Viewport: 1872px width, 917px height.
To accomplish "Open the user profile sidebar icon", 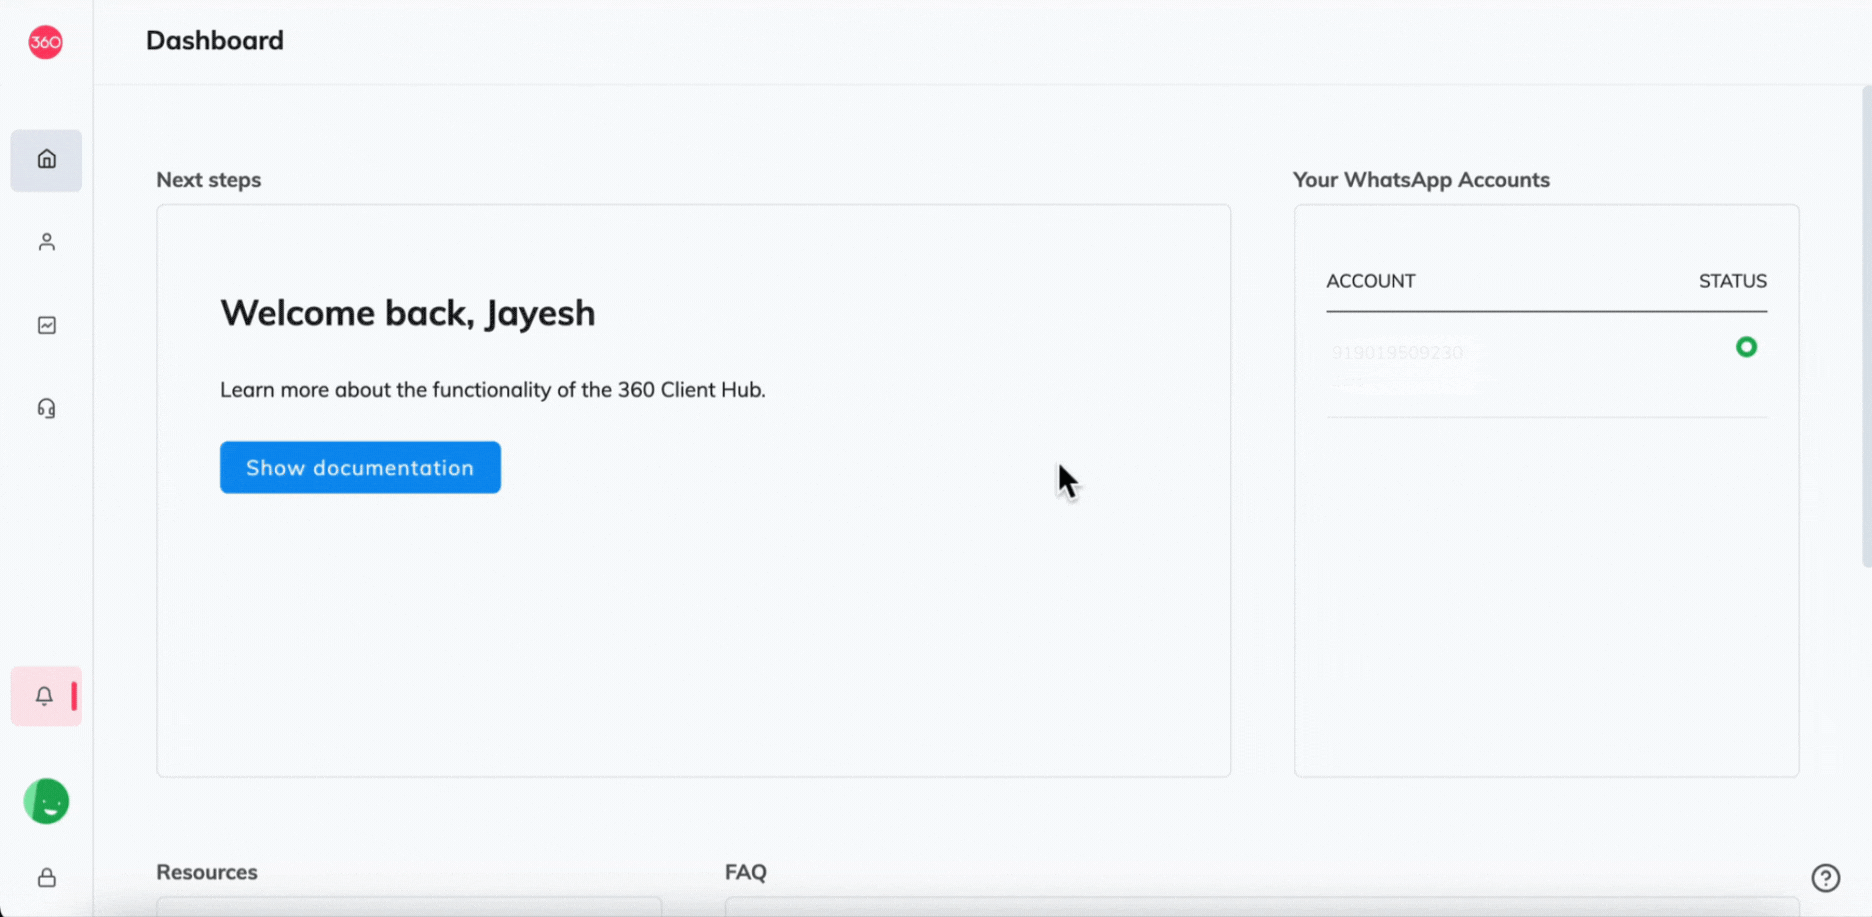I will 46,243.
